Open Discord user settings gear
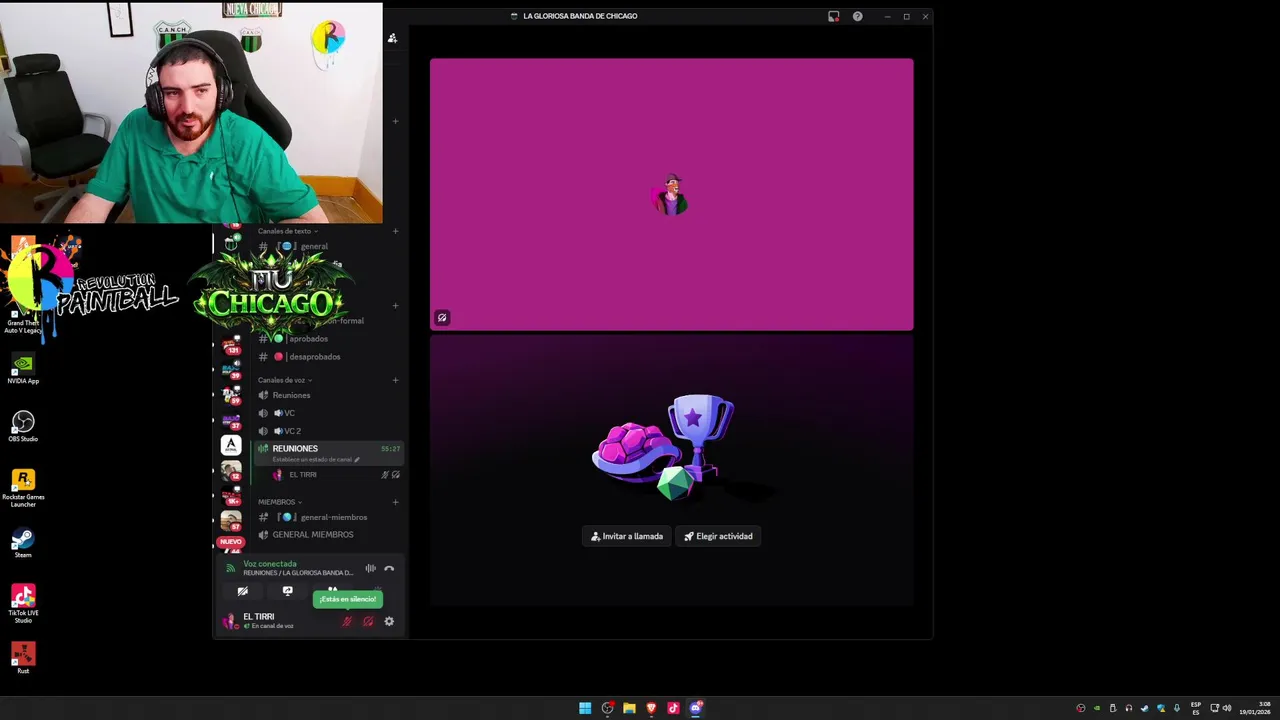The width and height of the screenshot is (1280, 720). [x=389, y=621]
